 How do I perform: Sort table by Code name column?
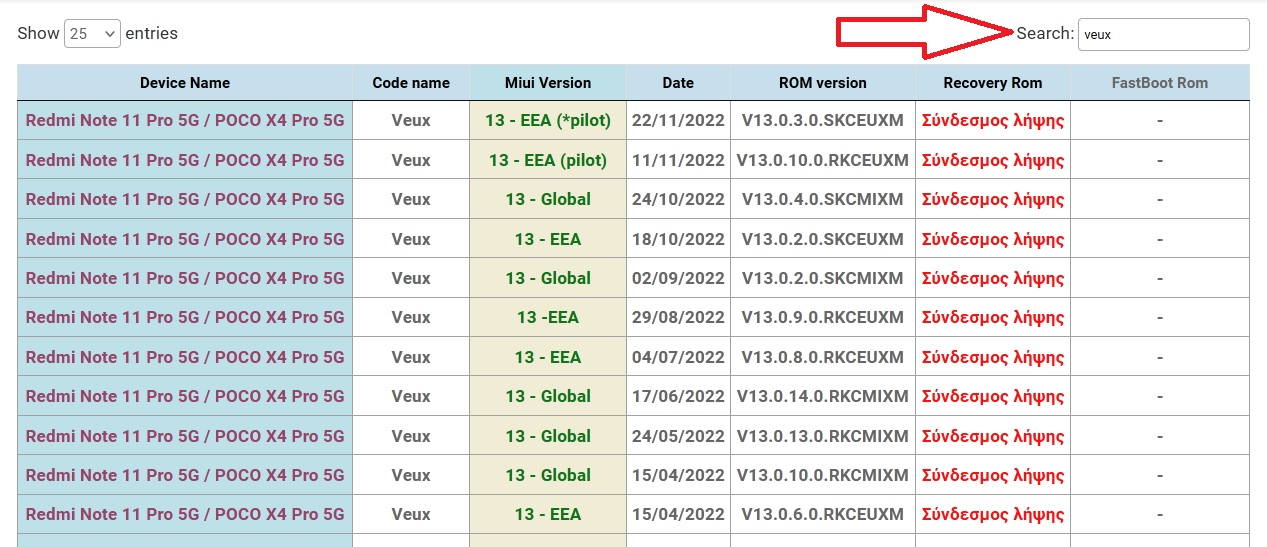(410, 83)
